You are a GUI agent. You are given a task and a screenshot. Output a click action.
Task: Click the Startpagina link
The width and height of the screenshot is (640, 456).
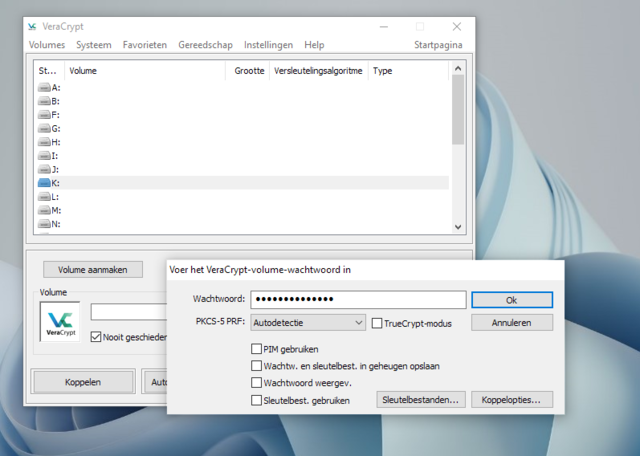coord(438,45)
